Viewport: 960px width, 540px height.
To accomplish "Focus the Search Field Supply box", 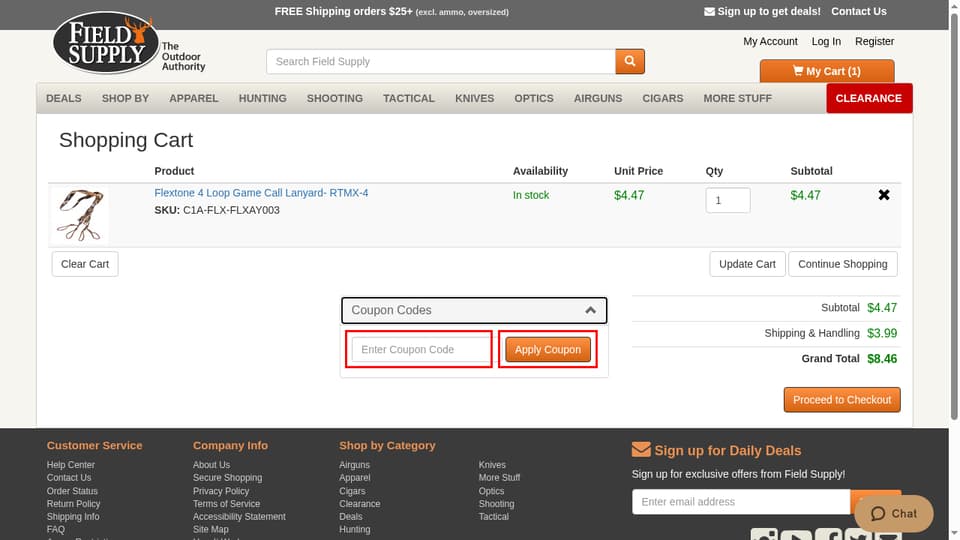I will click(441, 61).
